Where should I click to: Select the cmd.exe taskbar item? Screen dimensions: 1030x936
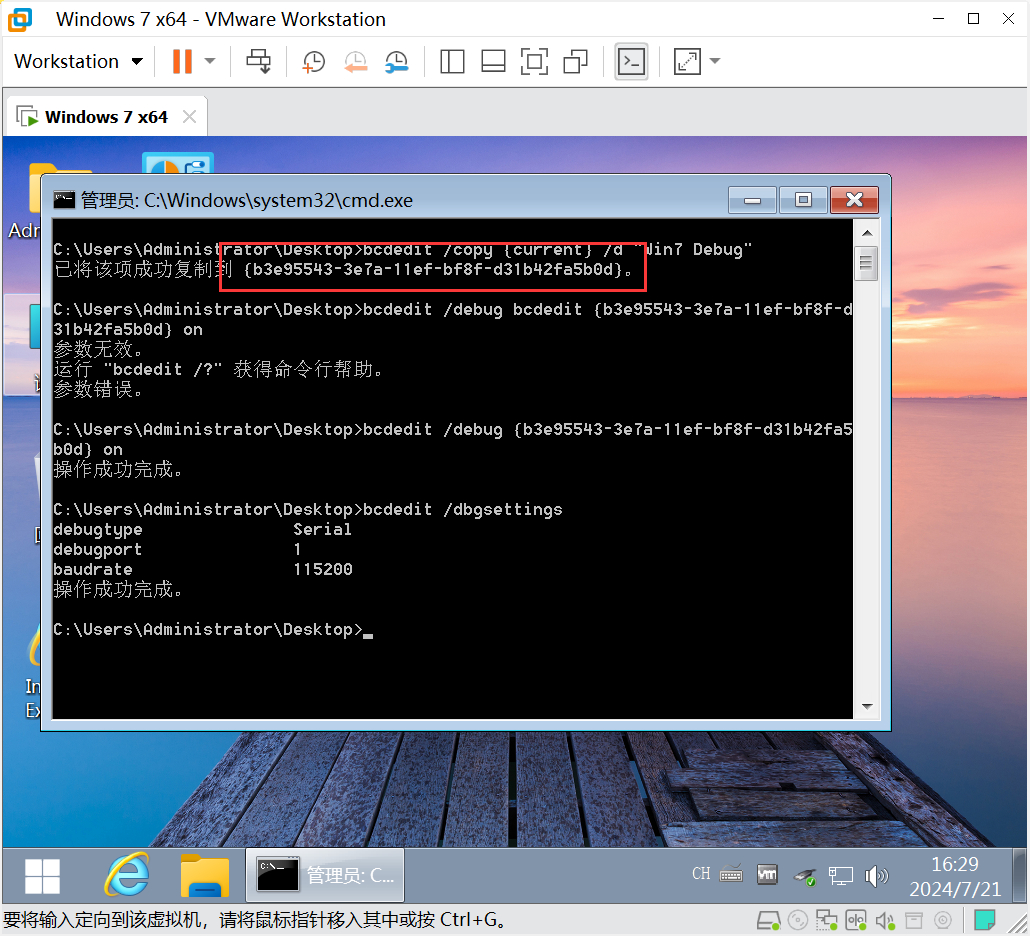326,875
